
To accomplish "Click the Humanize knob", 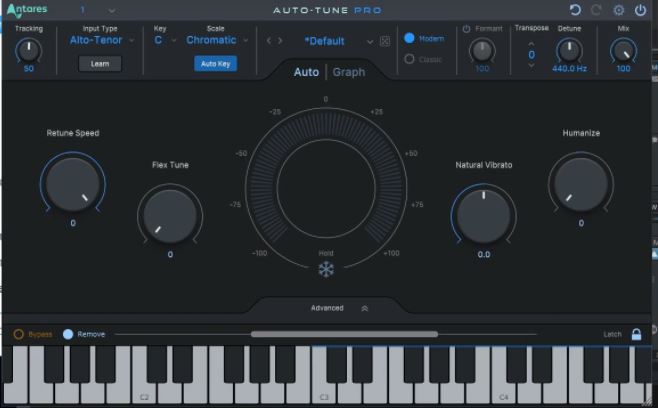I will (x=581, y=184).
